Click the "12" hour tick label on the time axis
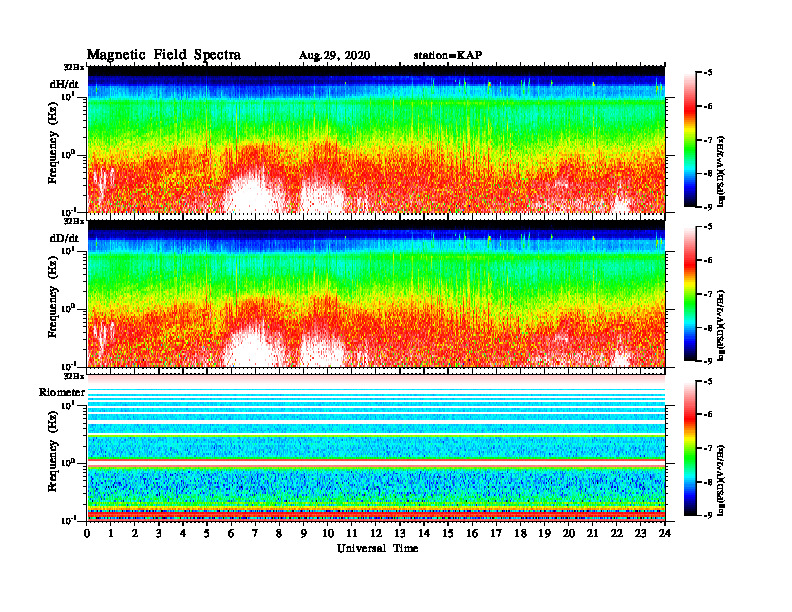The width and height of the screenshot is (792, 612). click(376, 533)
